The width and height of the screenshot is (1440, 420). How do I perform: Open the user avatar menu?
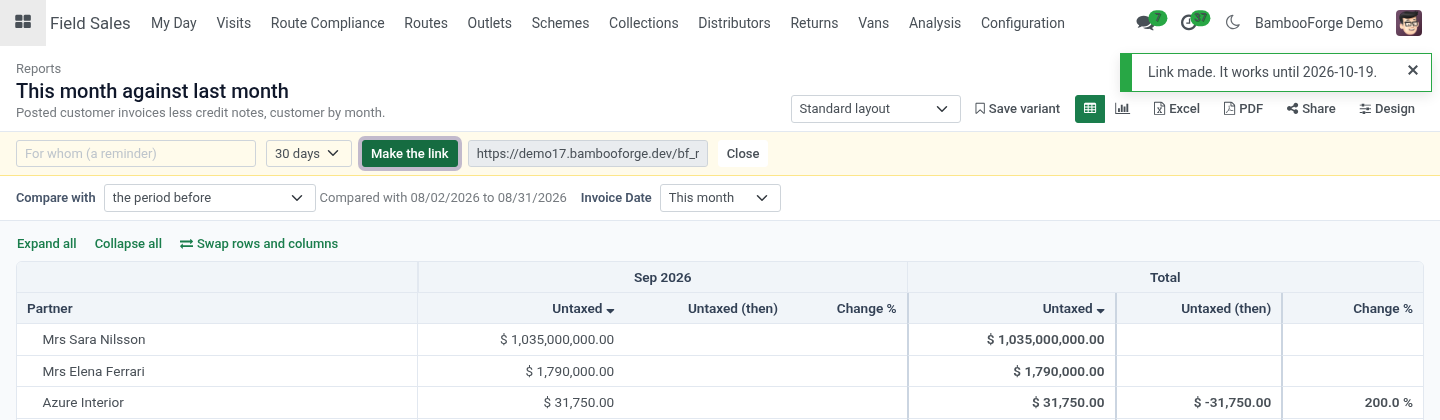point(1409,23)
